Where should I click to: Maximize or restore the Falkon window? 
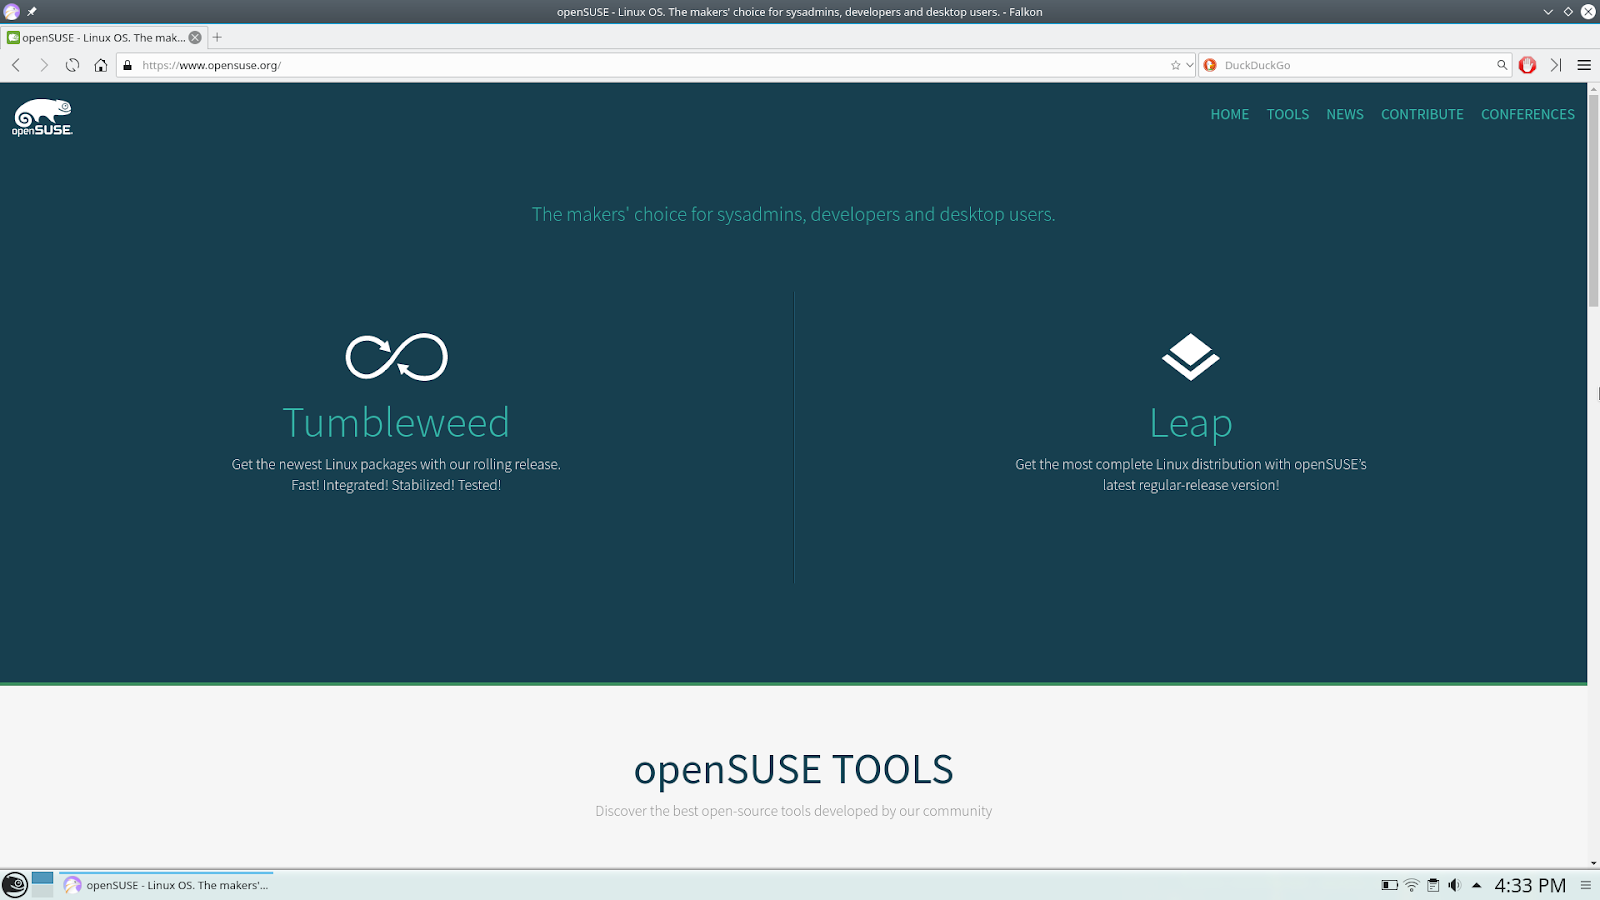click(1568, 12)
